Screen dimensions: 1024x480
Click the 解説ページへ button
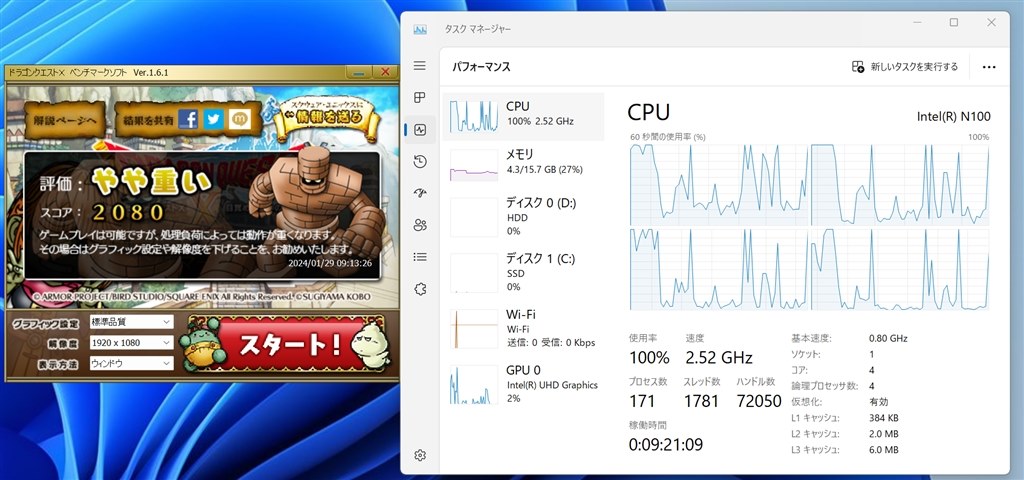pyautogui.click(x=65, y=120)
